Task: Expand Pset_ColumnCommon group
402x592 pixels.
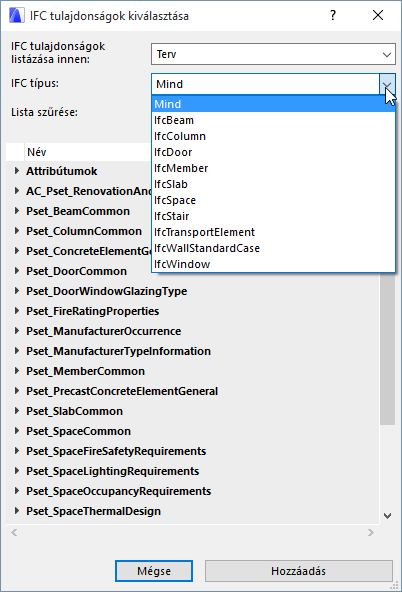Action: [17, 231]
